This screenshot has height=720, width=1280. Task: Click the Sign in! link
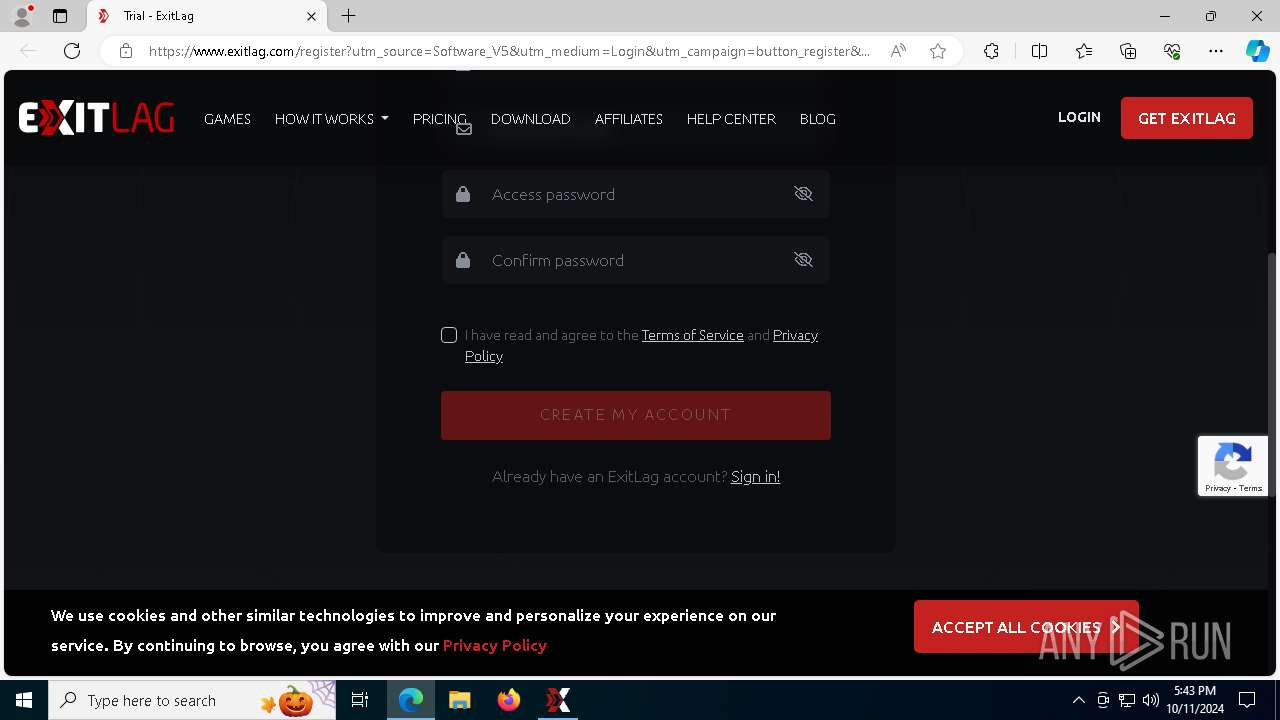(755, 476)
